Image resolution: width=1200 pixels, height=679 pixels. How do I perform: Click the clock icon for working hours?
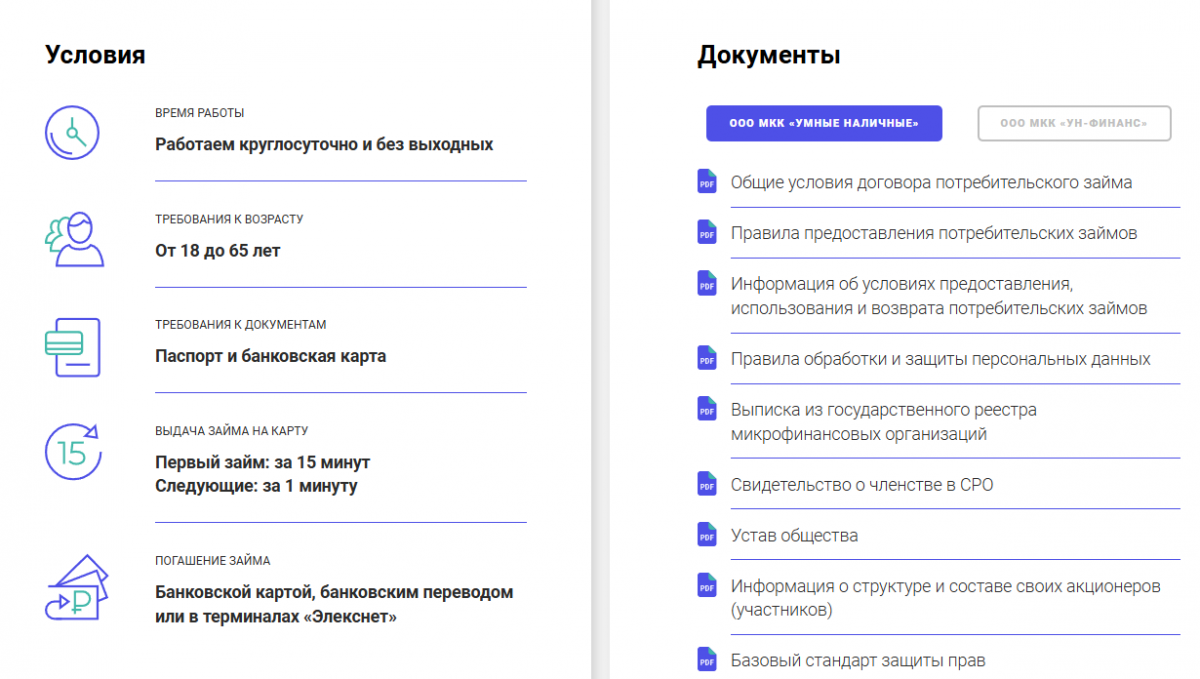coord(73,131)
